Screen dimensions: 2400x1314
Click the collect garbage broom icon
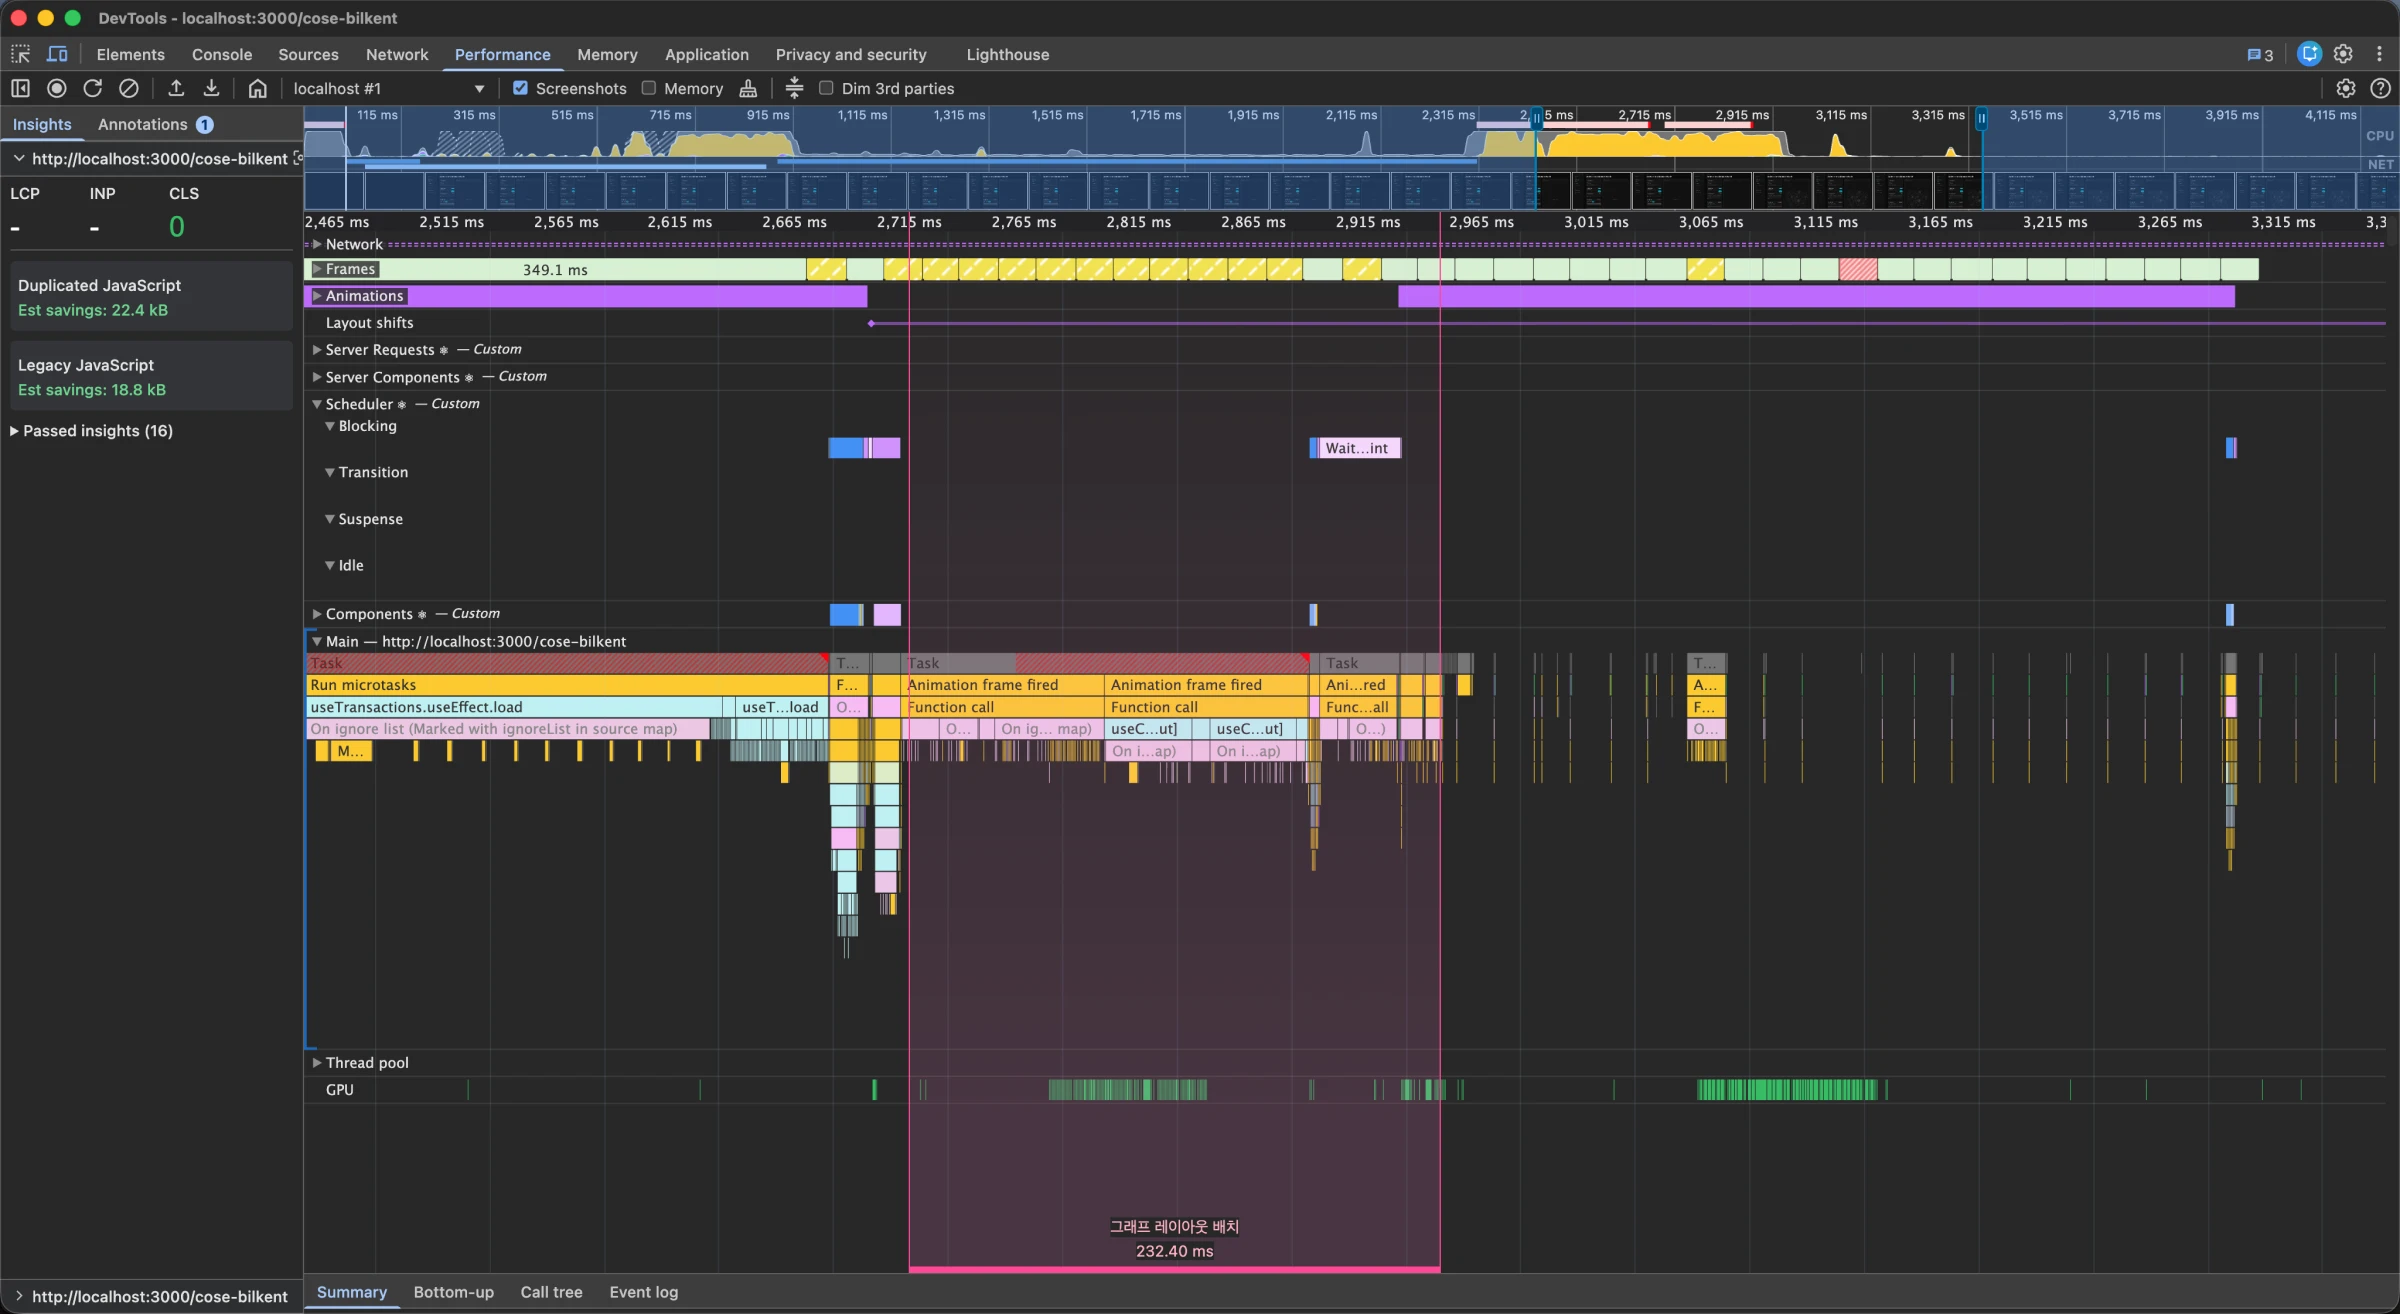coord(748,88)
